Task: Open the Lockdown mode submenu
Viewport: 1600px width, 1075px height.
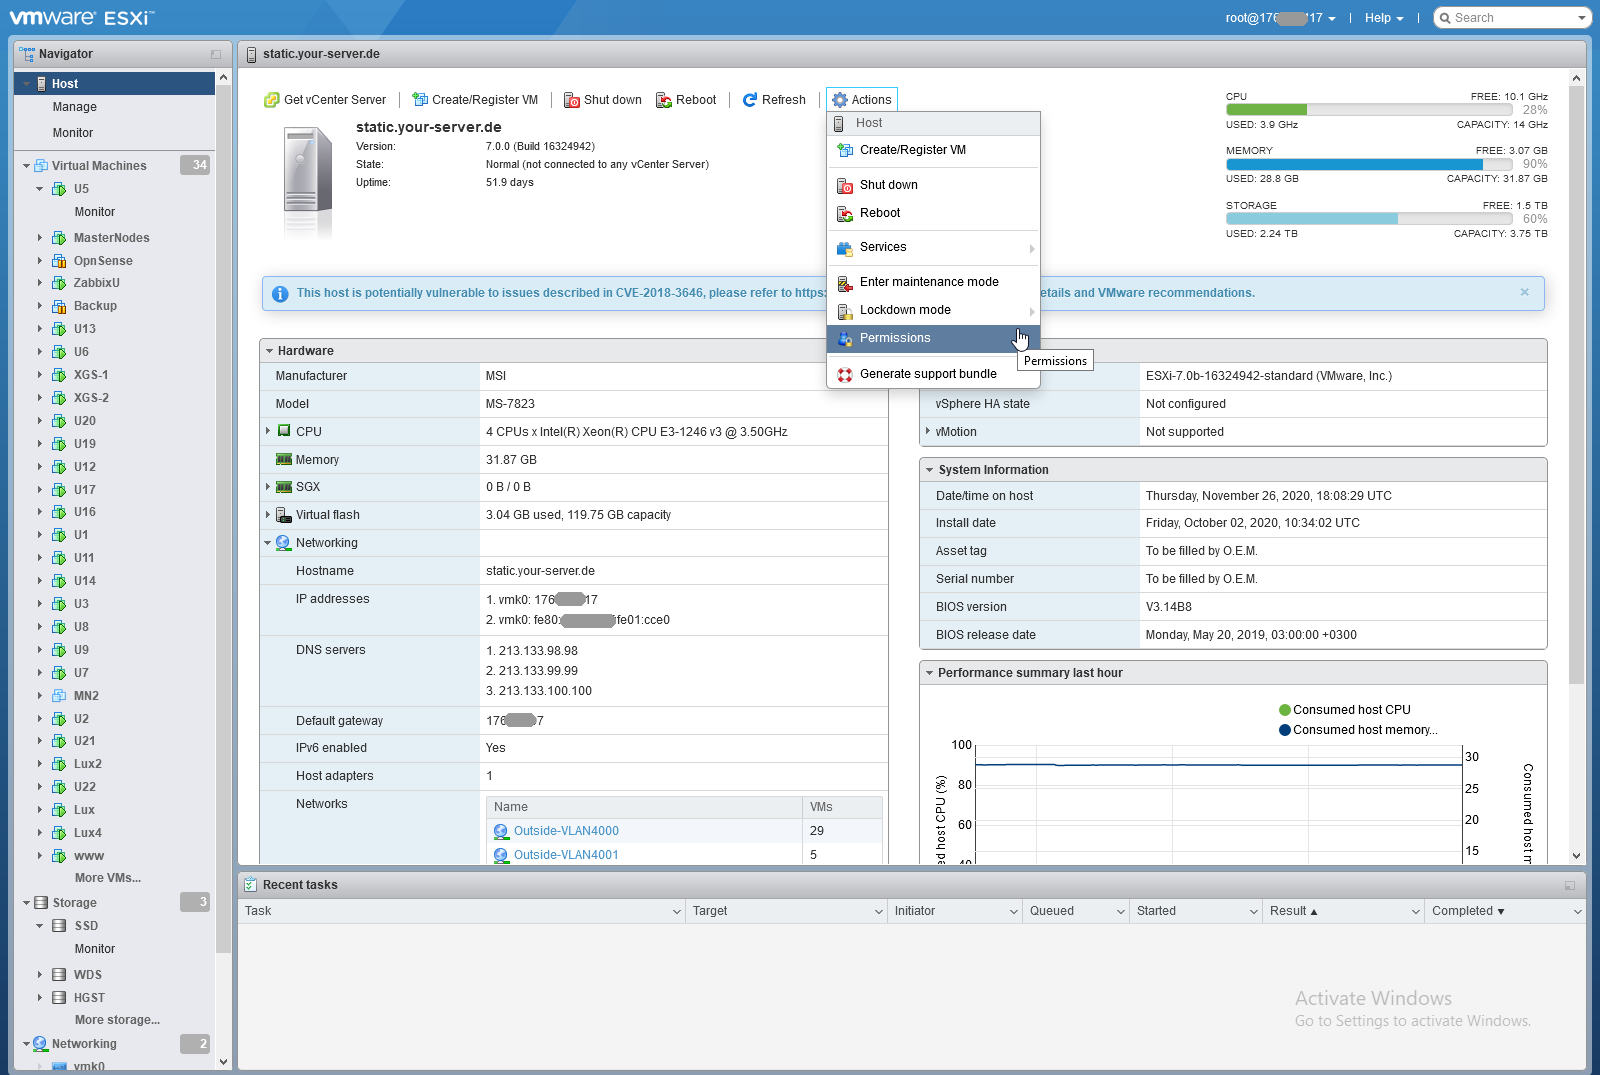Action: point(933,310)
